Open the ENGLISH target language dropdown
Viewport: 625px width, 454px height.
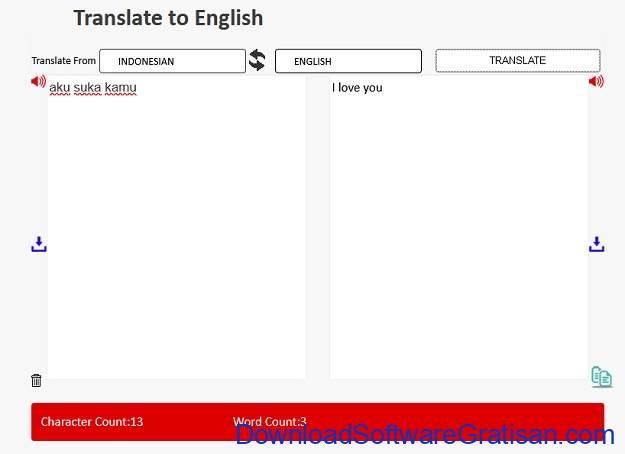pyautogui.click(x=348, y=61)
